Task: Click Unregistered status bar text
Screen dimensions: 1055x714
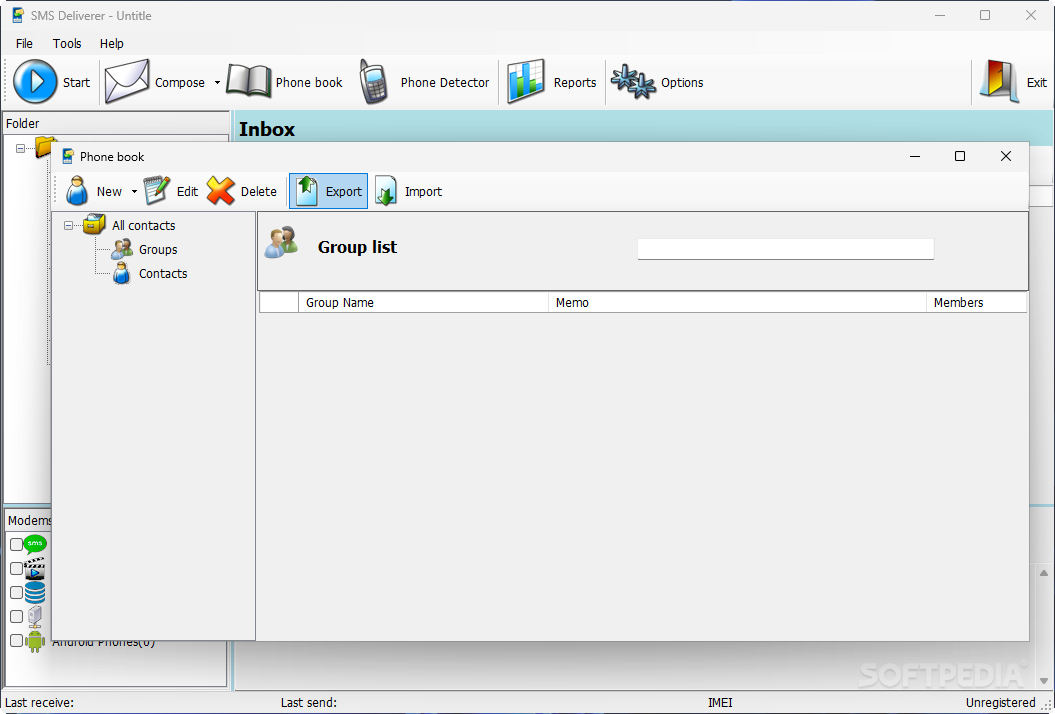Action: (x=1001, y=703)
